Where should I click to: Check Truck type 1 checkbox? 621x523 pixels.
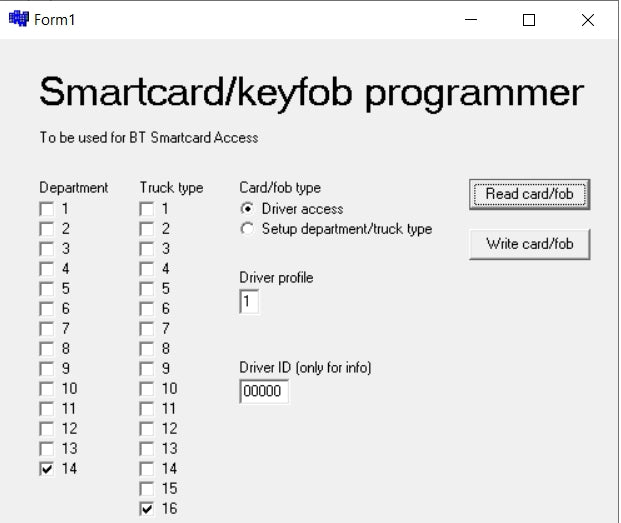[x=146, y=209]
